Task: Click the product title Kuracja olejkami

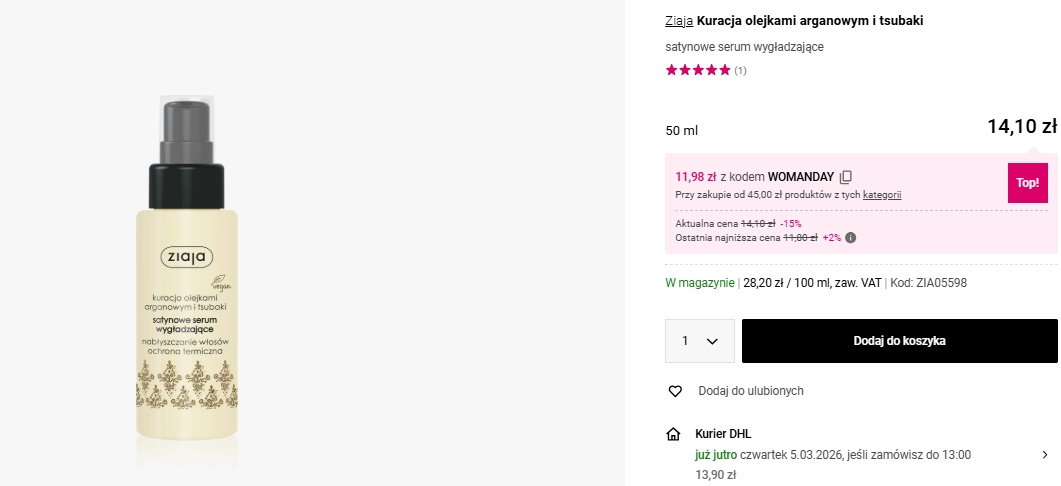Action: tap(810, 20)
